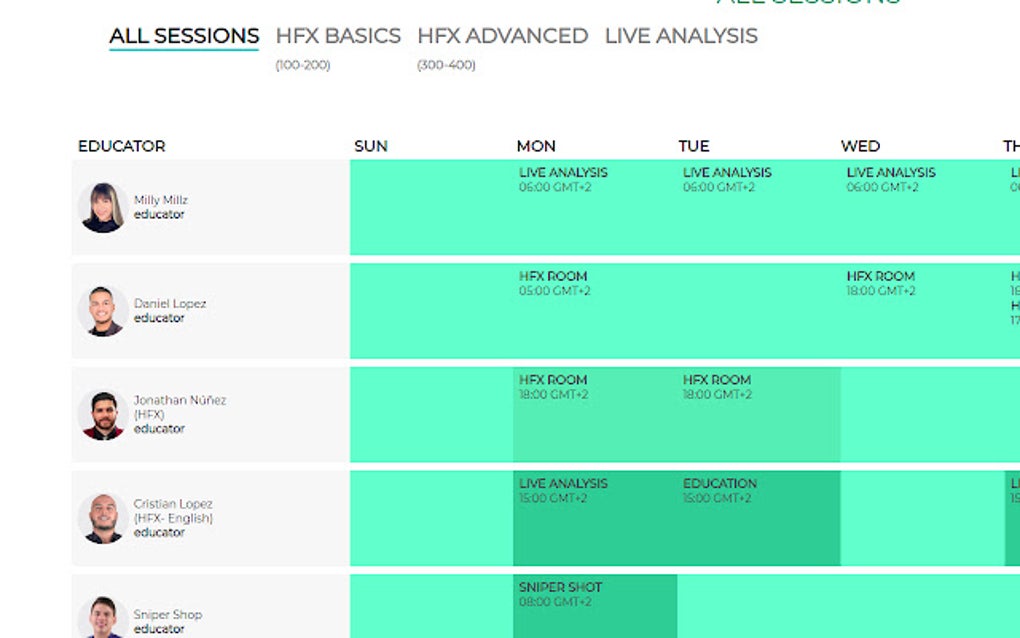The width and height of the screenshot is (1020, 638).
Task: Click Daniel Lopez's avatar picture
Action: click(102, 311)
